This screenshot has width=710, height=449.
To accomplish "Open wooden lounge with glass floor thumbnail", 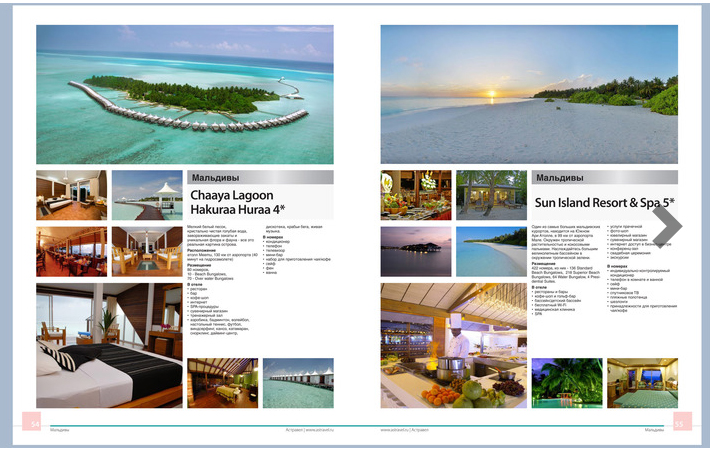I will (x=147, y=251).
